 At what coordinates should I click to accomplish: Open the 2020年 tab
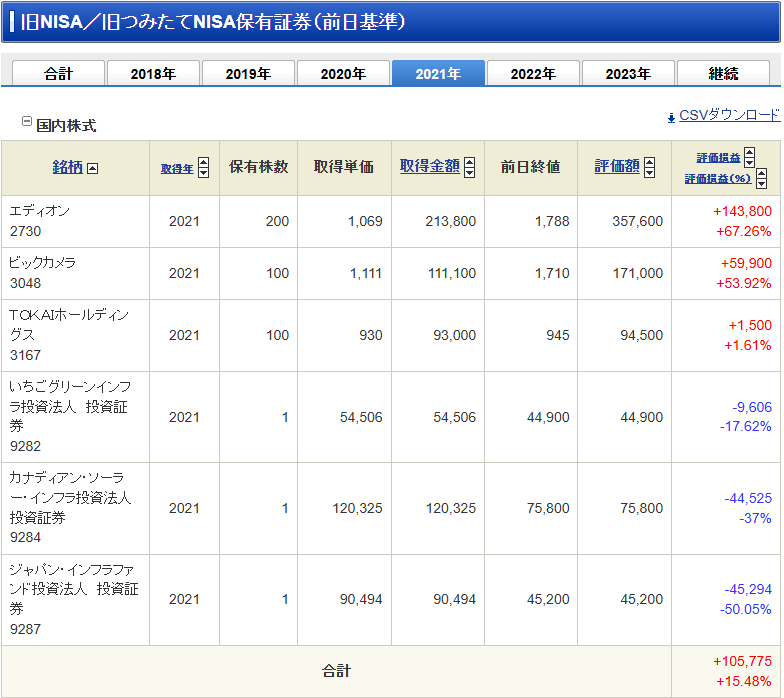coord(343,74)
